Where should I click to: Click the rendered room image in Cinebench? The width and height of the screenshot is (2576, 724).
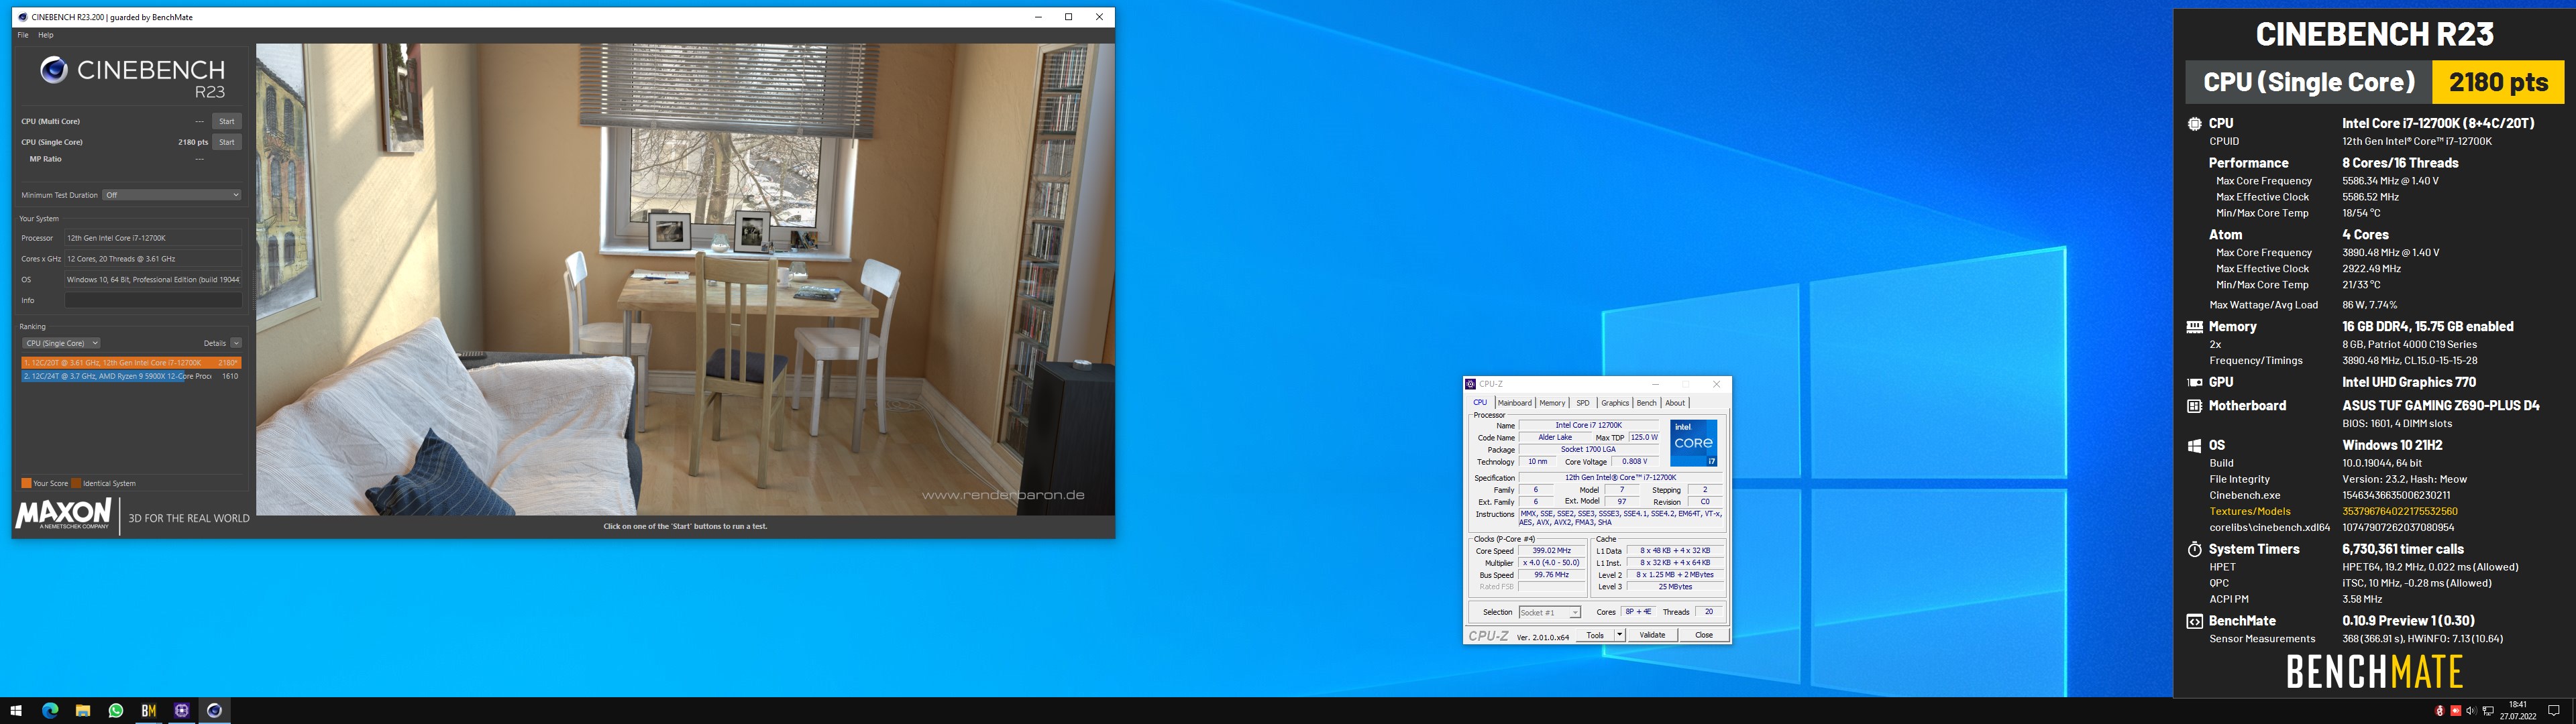pos(685,279)
